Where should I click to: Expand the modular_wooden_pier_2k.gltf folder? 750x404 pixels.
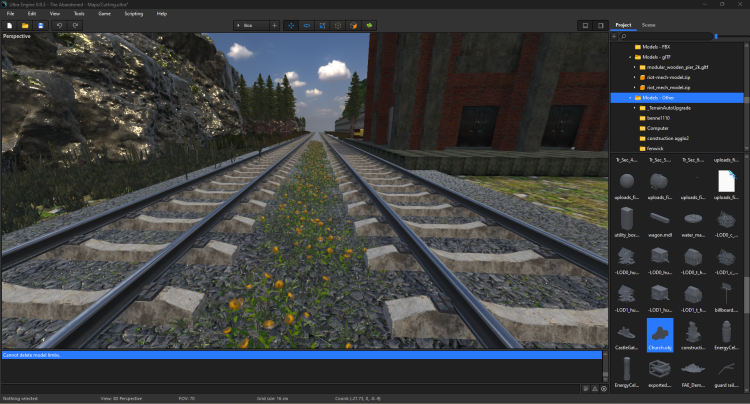(635, 67)
